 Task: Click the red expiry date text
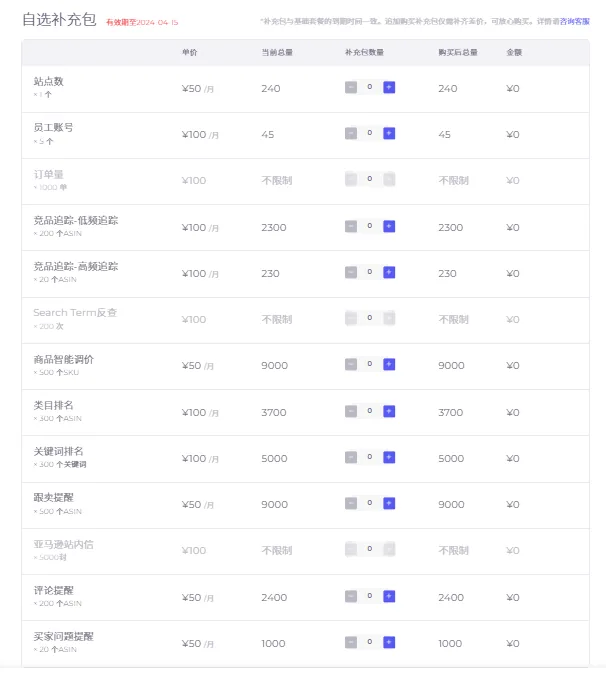(142, 22)
